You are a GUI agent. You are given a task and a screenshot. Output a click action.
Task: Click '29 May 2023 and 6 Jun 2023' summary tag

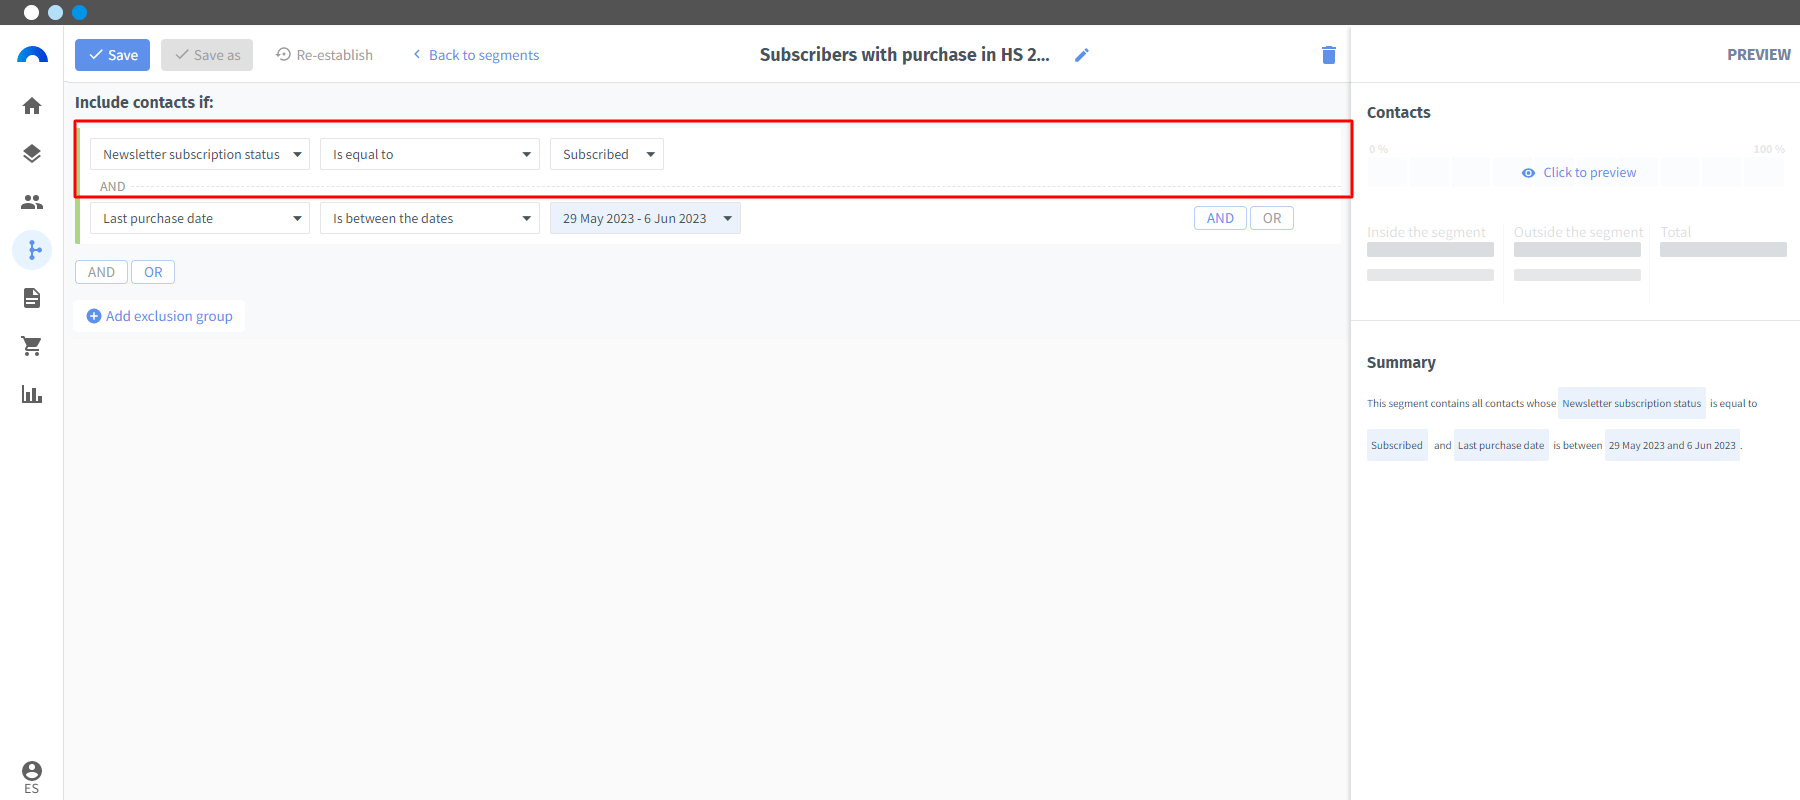(x=1672, y=445)
